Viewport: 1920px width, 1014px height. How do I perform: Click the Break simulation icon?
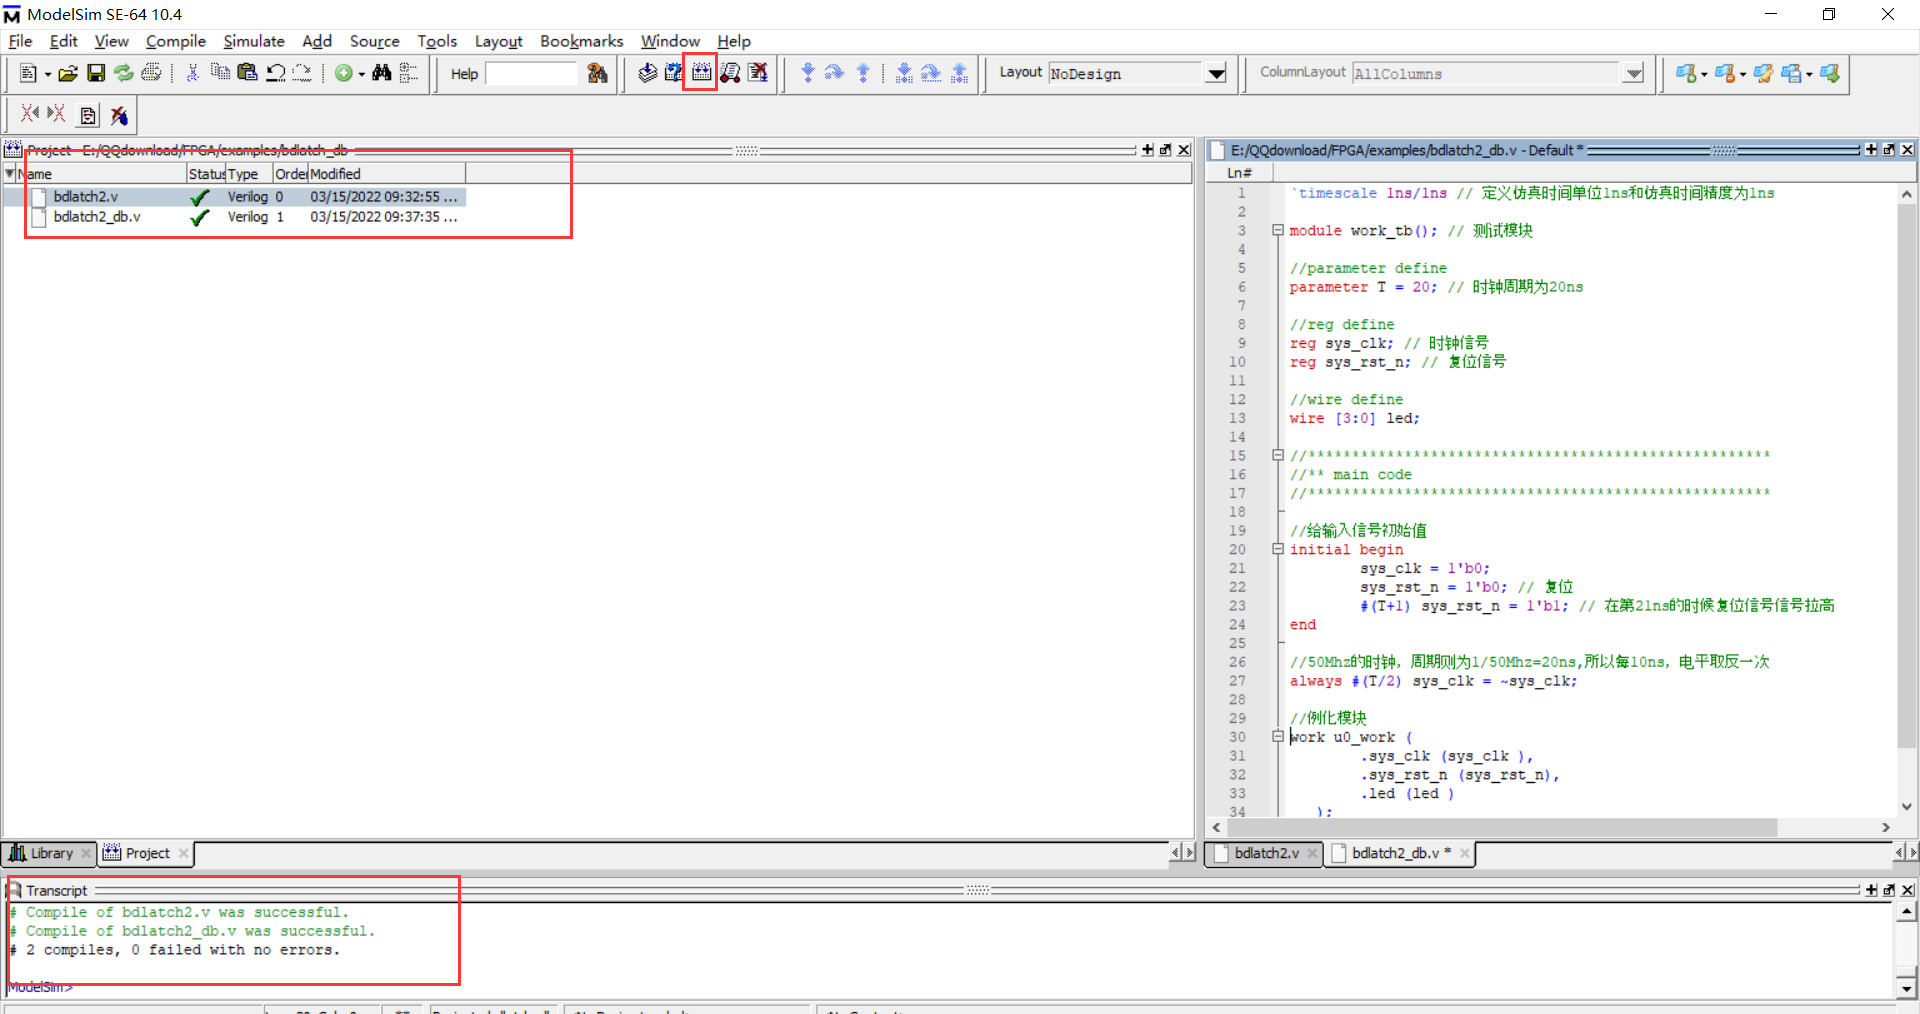758,73
